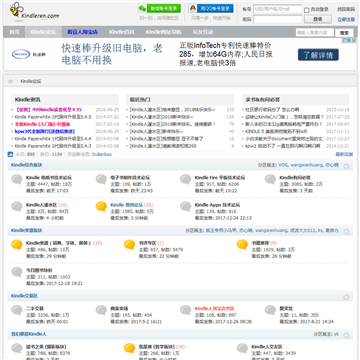
Task: Click the orange bubble icon of the blue Kindle forum with 35 new posts
Action: pyautogui.click(x=101, y=207)
